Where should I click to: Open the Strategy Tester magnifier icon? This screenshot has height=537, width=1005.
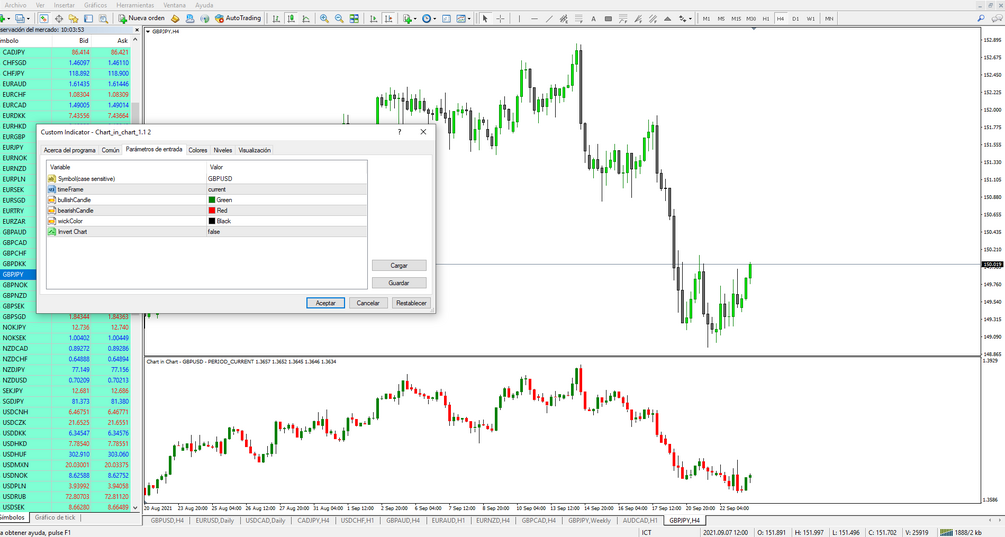[103, 19]
